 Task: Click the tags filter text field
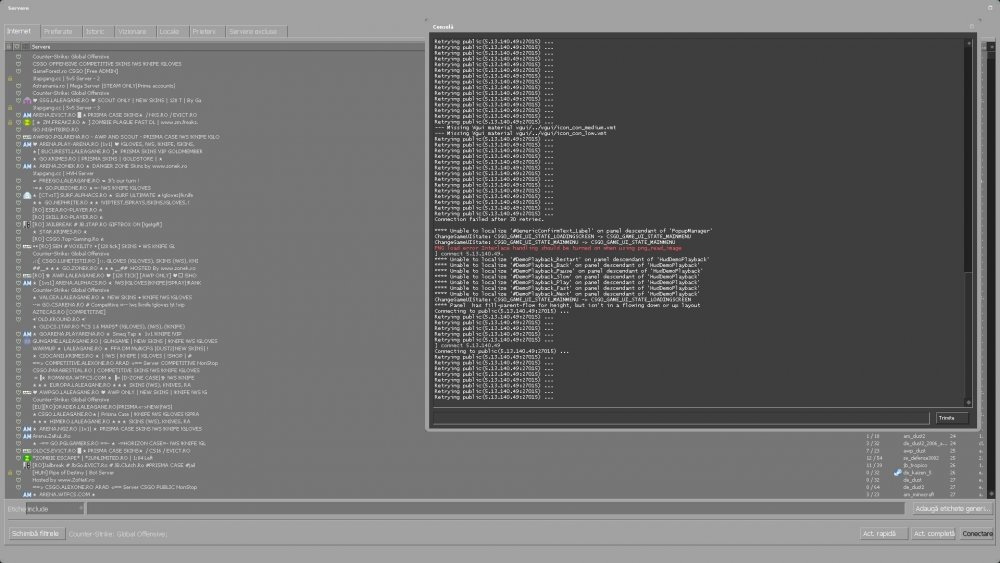click(496, 509)
